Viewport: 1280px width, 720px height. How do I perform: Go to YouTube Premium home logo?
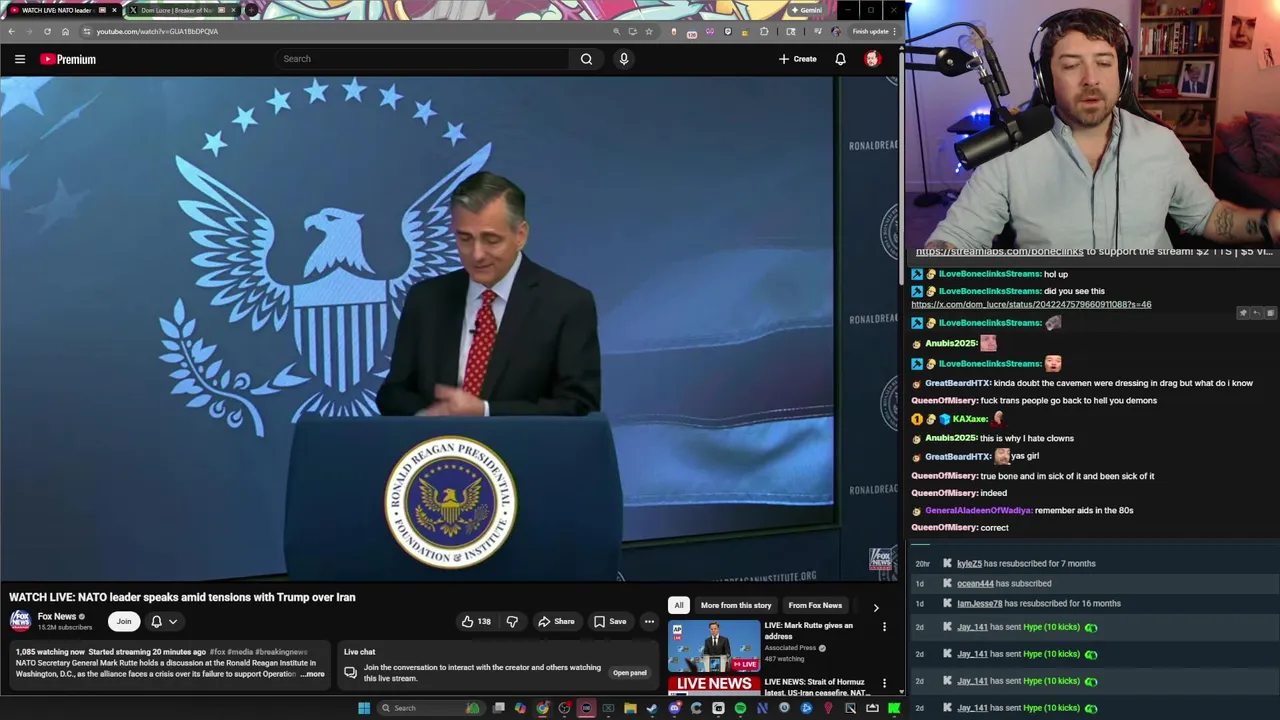point(68,59)
